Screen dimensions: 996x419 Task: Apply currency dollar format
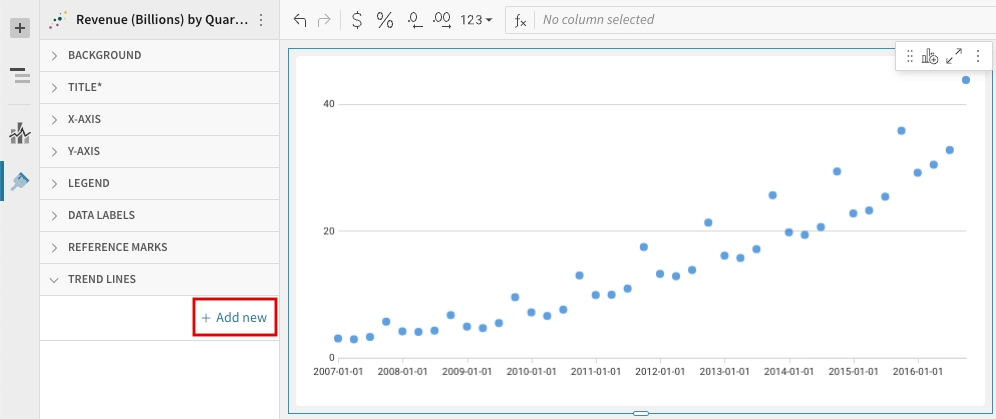357,20
